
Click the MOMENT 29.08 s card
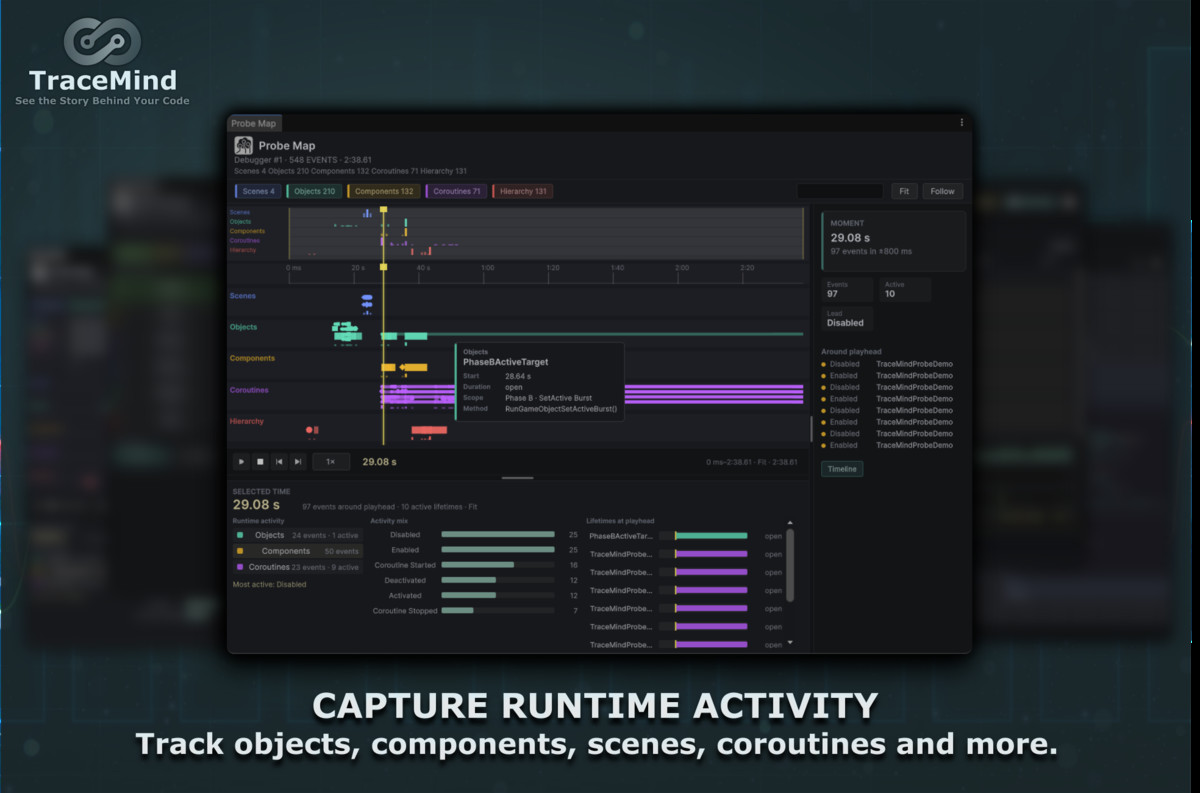tap(893, 240)
